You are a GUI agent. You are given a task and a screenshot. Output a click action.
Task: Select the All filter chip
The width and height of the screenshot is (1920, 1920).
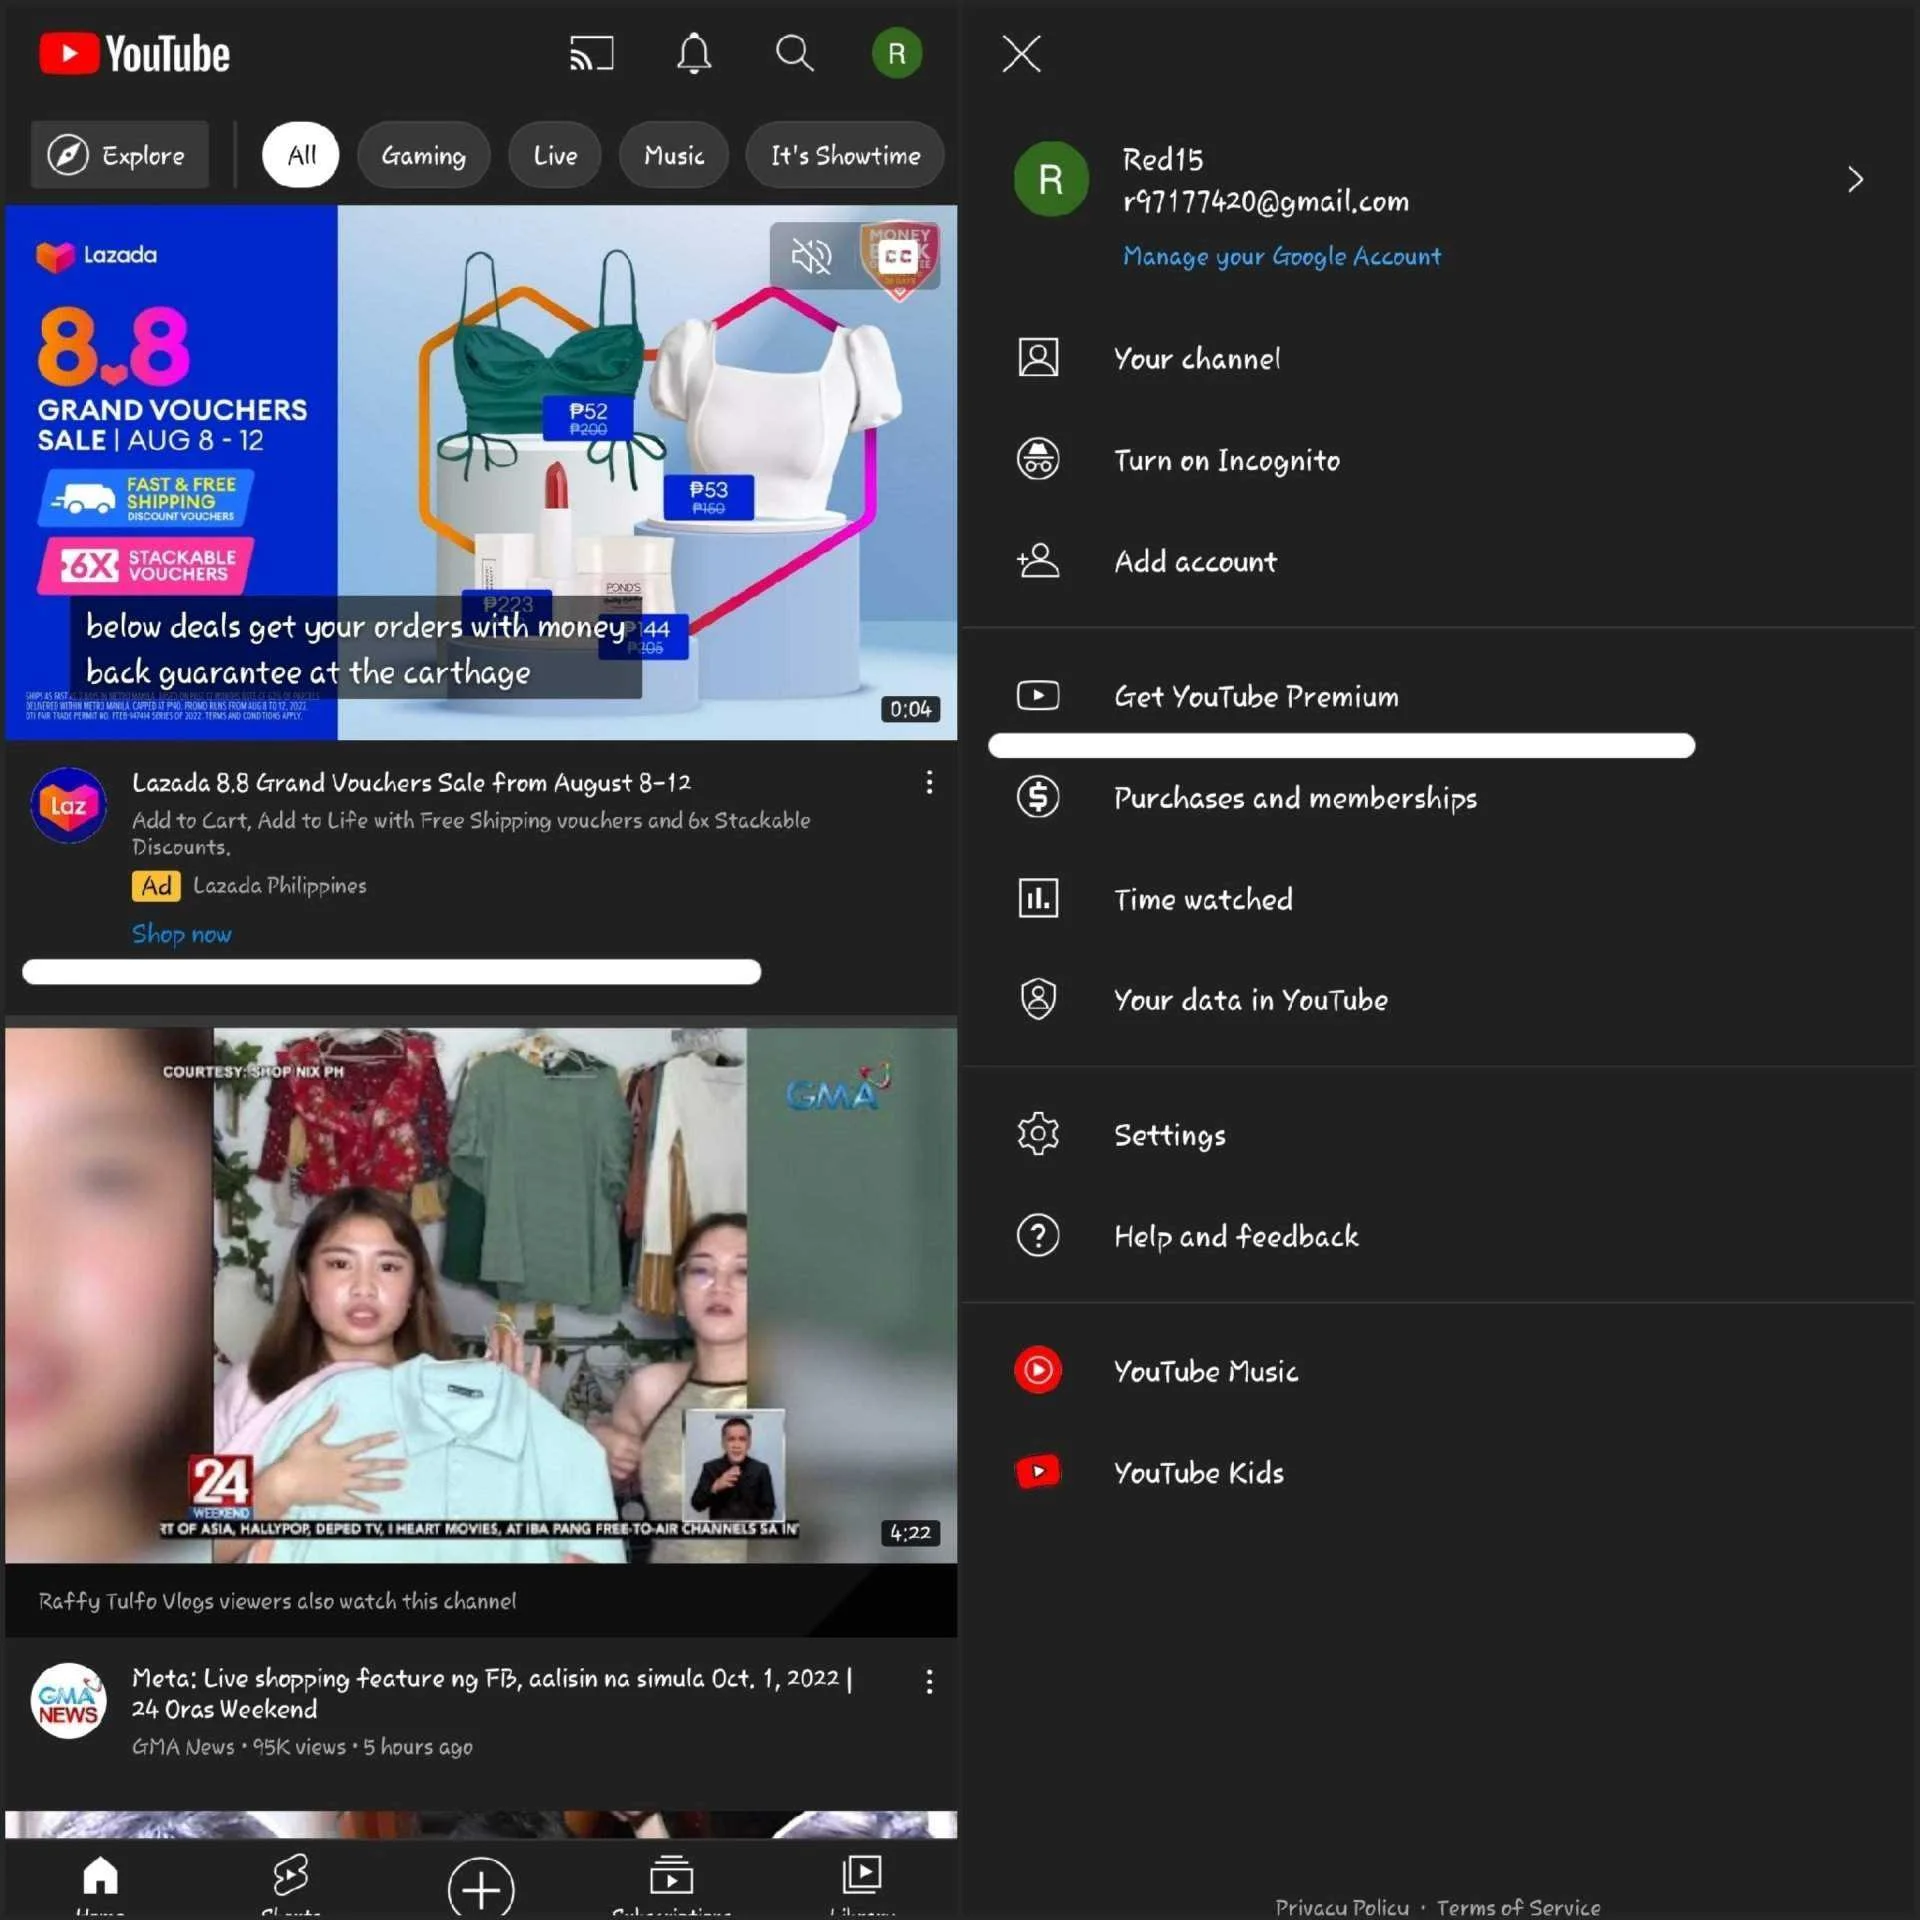[301, 155]
